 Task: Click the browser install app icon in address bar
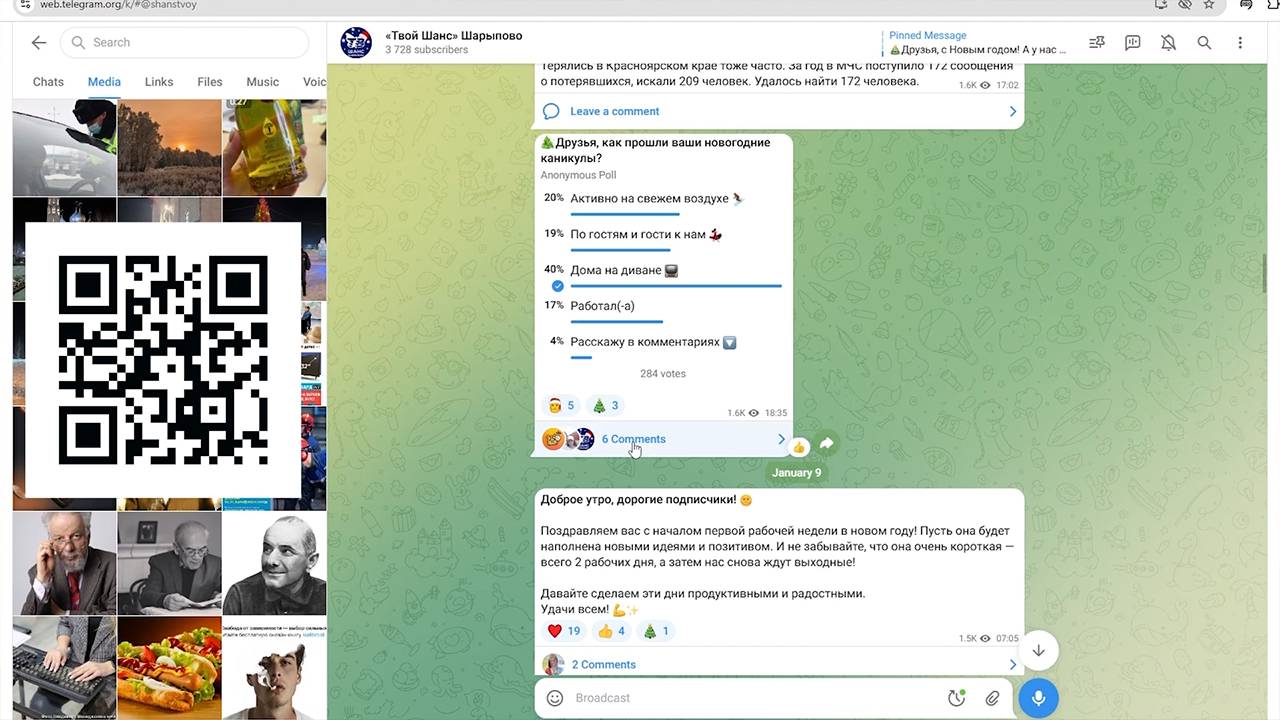(x=1160, y=5)
